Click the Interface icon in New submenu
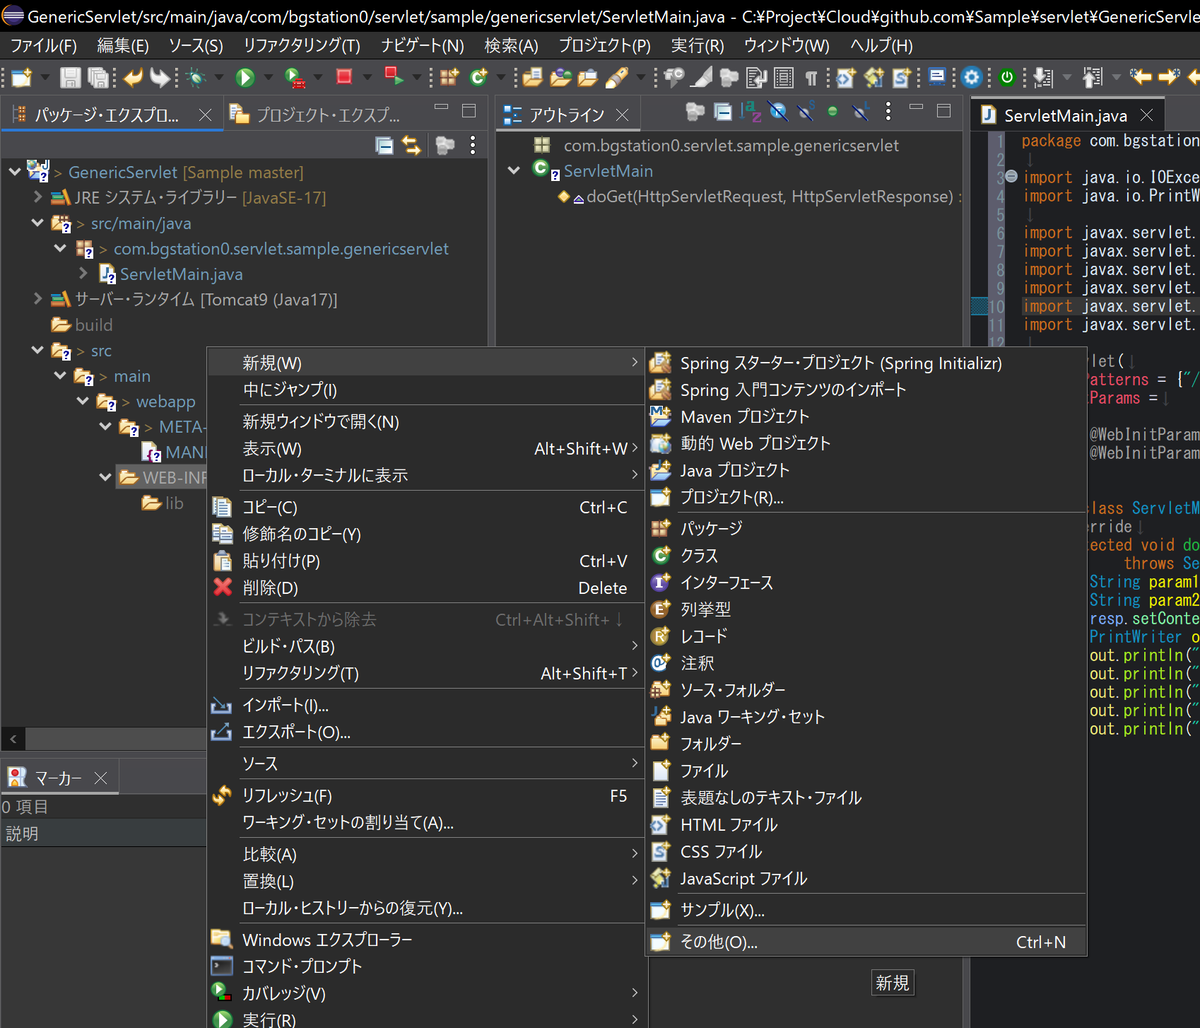 click(661, 582)
